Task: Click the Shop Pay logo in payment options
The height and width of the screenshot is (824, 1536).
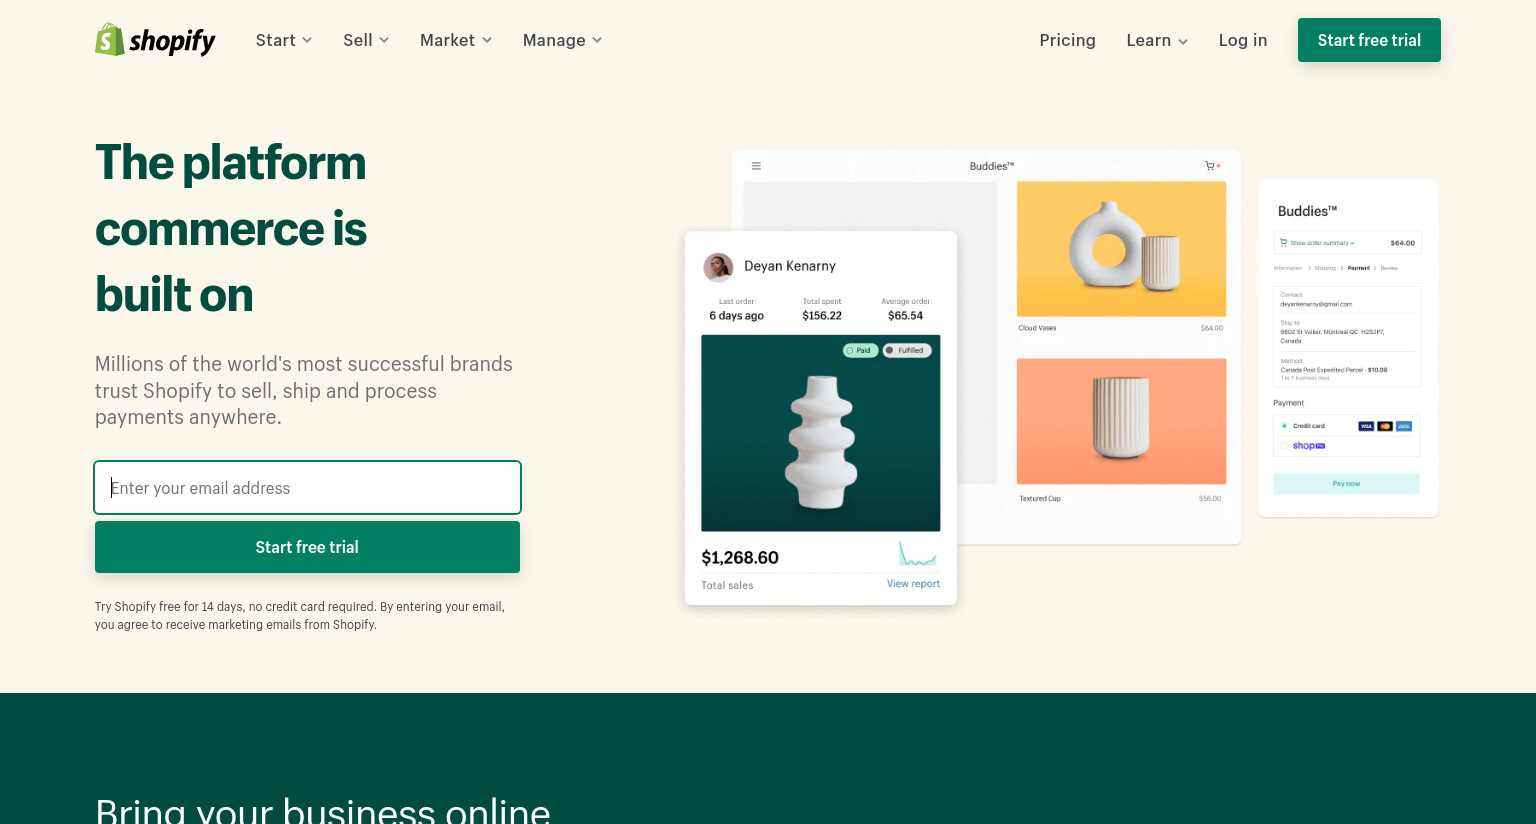Action: [1309, 446]
